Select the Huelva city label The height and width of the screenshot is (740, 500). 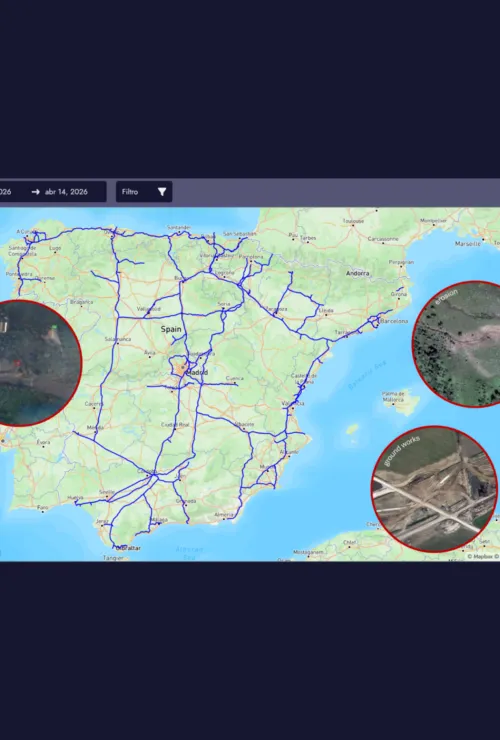pos(75,497)
